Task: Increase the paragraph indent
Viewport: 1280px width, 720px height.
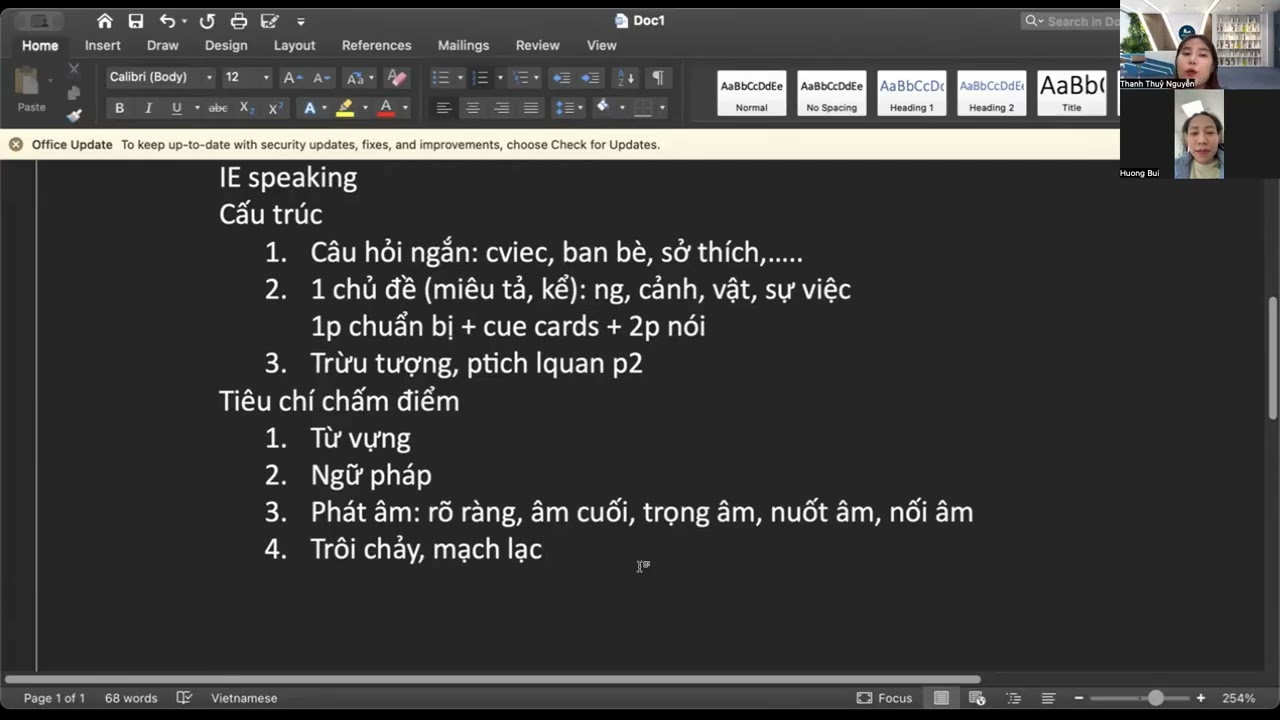Action: coord(591,77)
